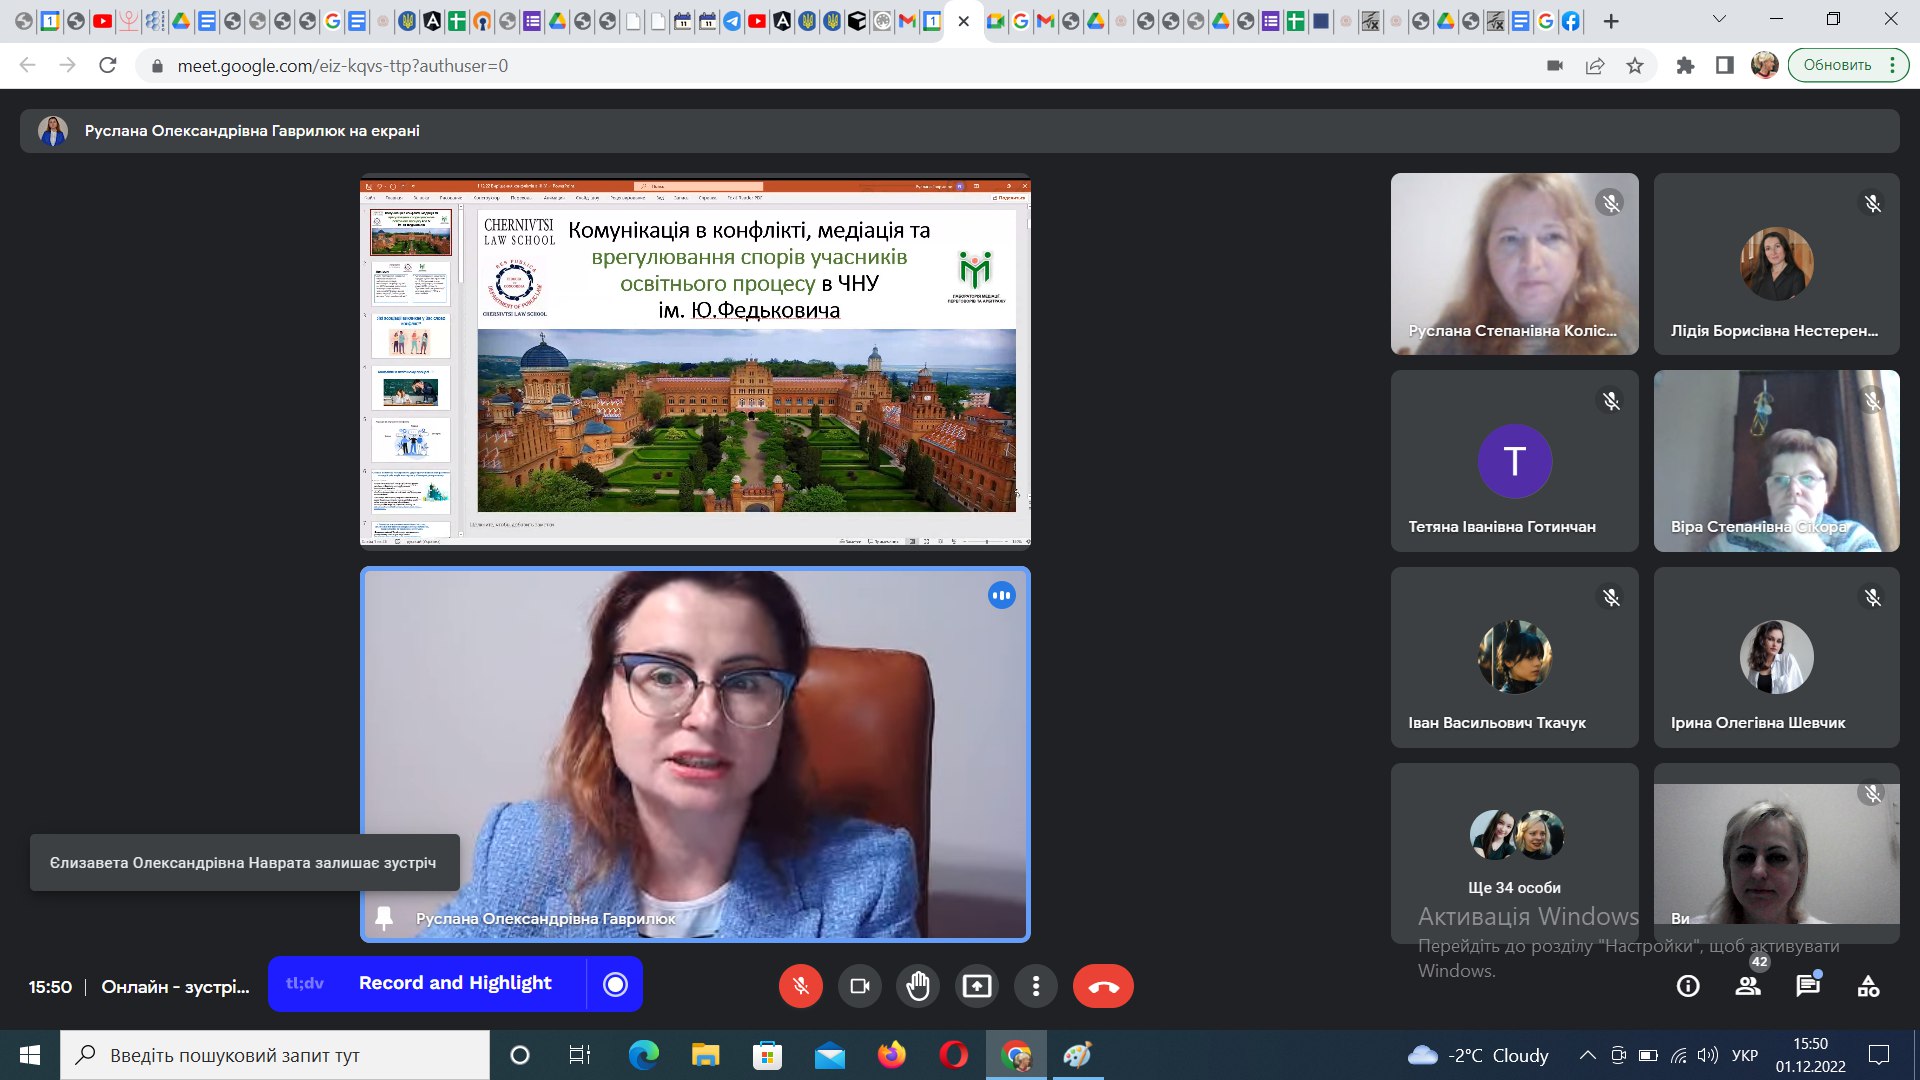Click the speaking indicator on the main video
This screenshot has width=1920, height=1080.
[x=1001, y=596]
